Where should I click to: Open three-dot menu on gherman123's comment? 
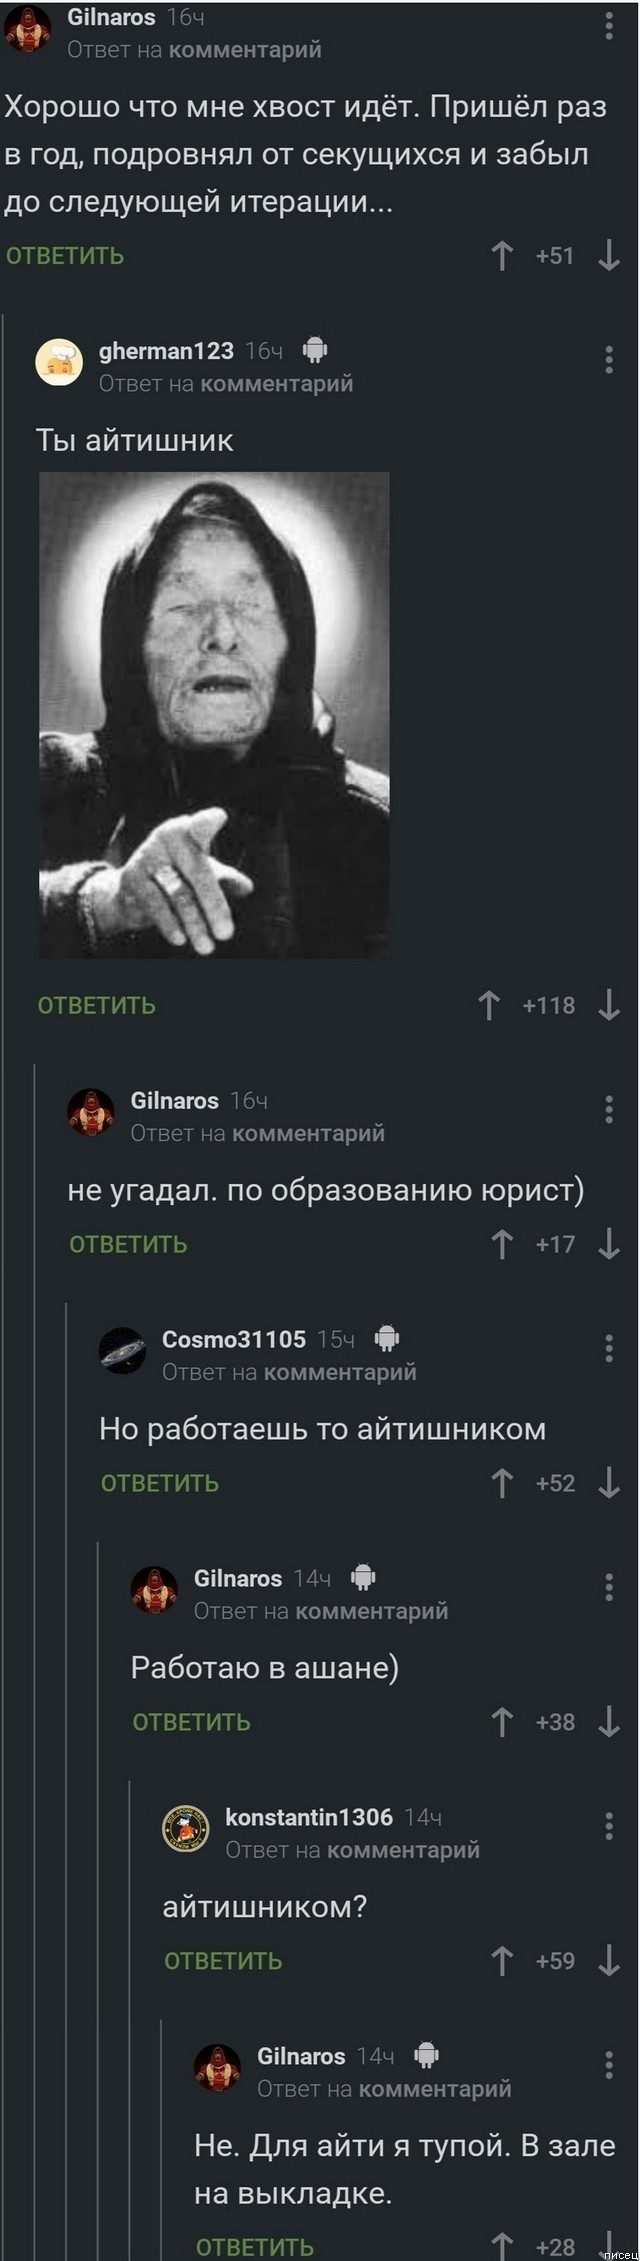click(x=609, y=359)
